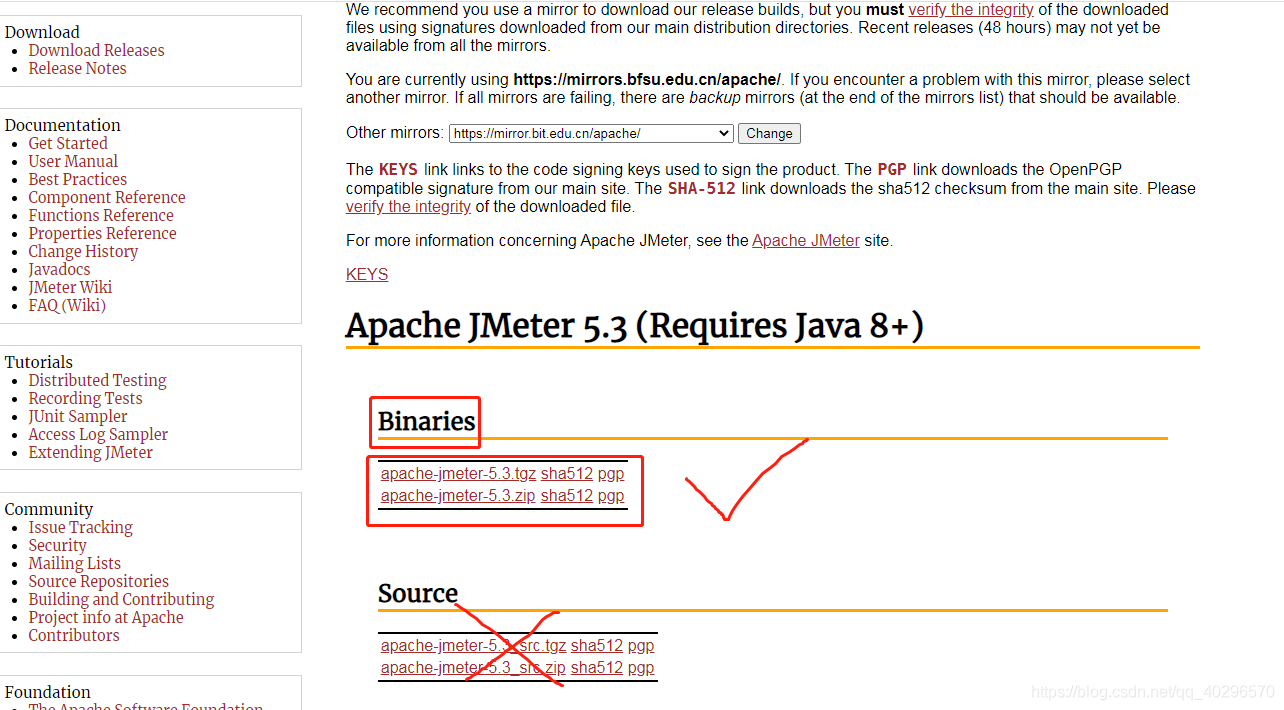Open Recording Tests tutorial
The height and width of the screenshot is (710, 1284).
click(85, 398)
